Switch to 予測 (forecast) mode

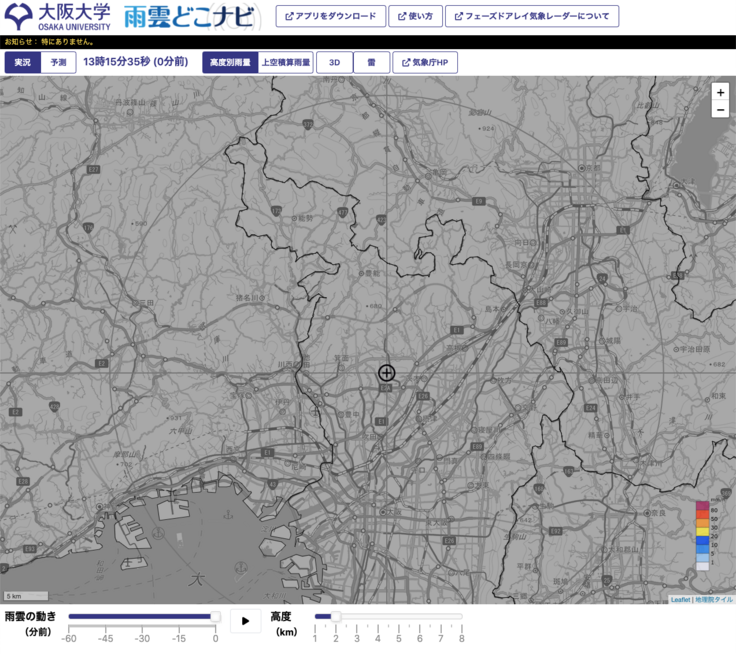tap(58, 62)
